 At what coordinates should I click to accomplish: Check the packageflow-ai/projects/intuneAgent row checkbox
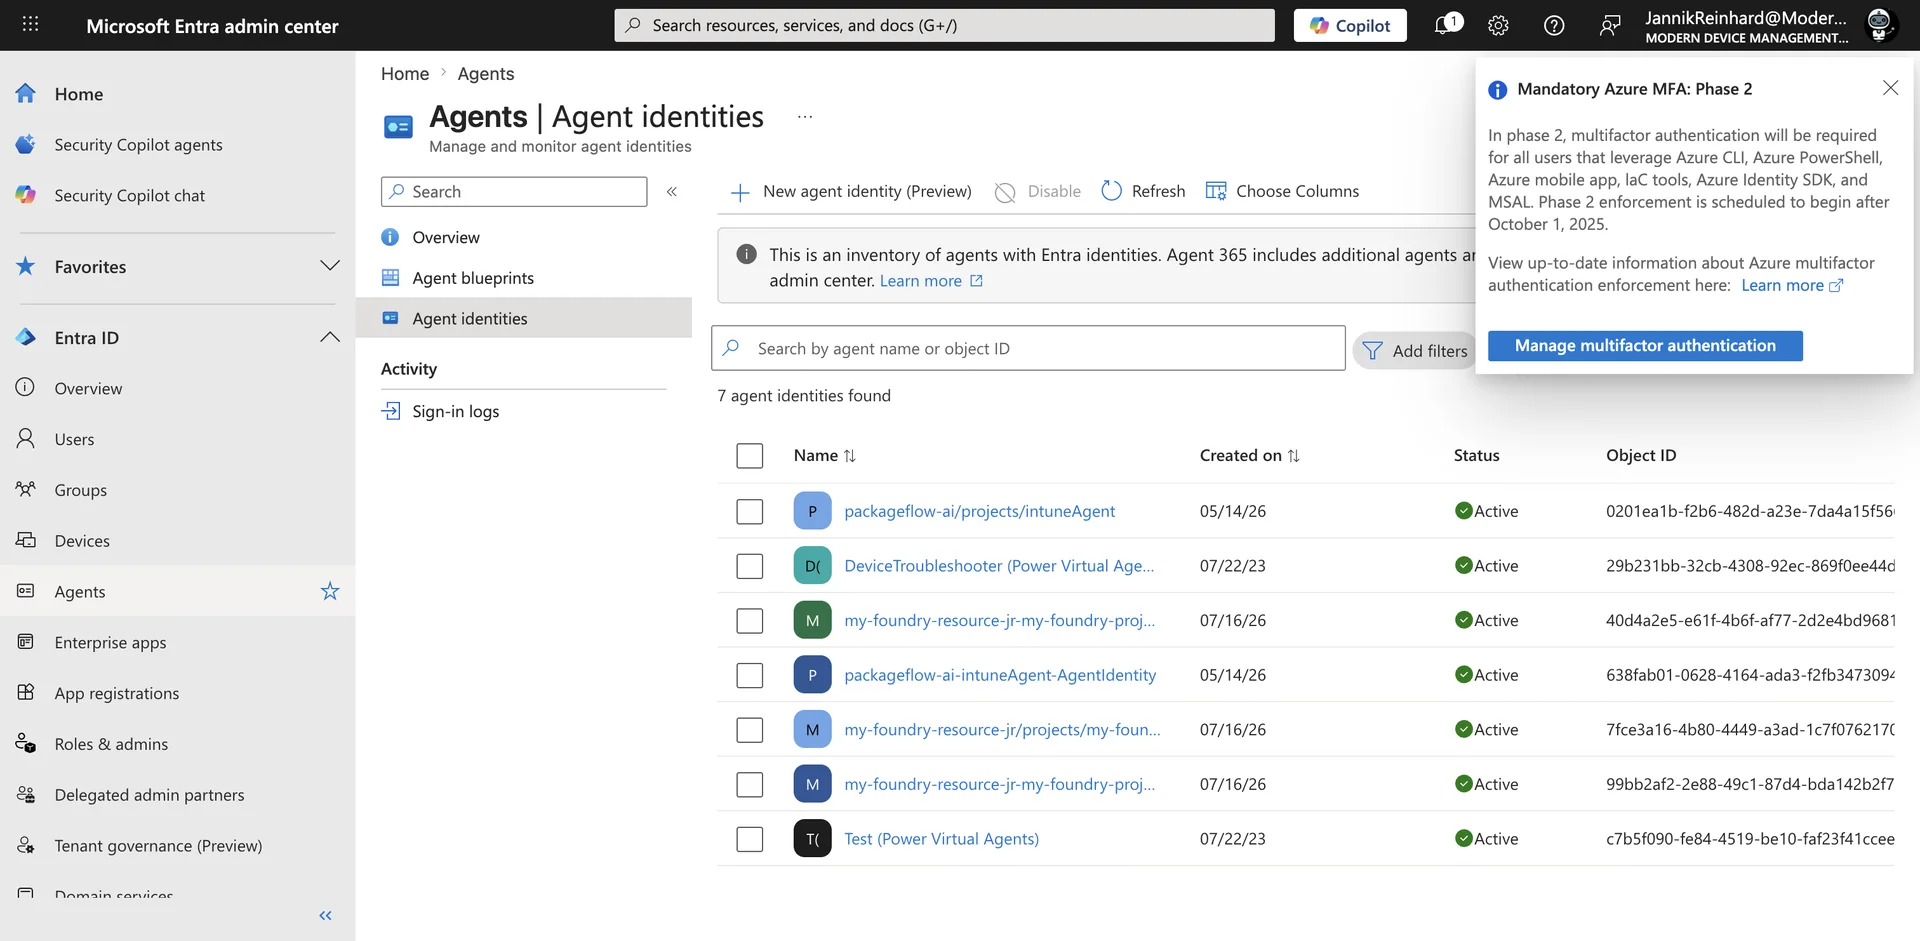pyautogui.click(x=749, y=511)
